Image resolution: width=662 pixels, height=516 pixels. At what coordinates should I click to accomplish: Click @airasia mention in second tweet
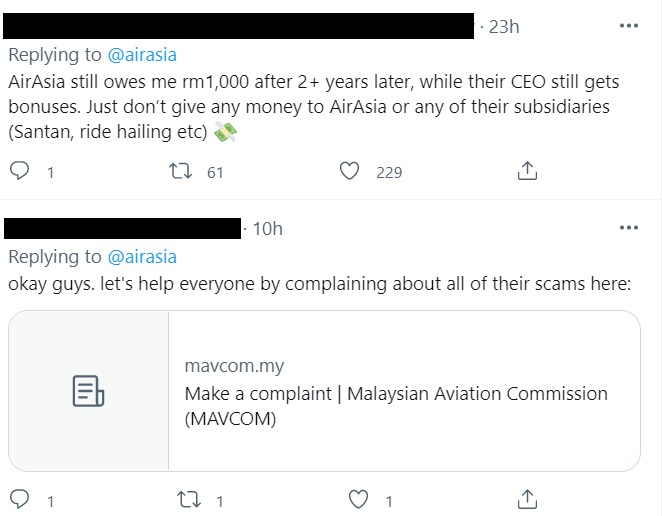tap(141, 257)
